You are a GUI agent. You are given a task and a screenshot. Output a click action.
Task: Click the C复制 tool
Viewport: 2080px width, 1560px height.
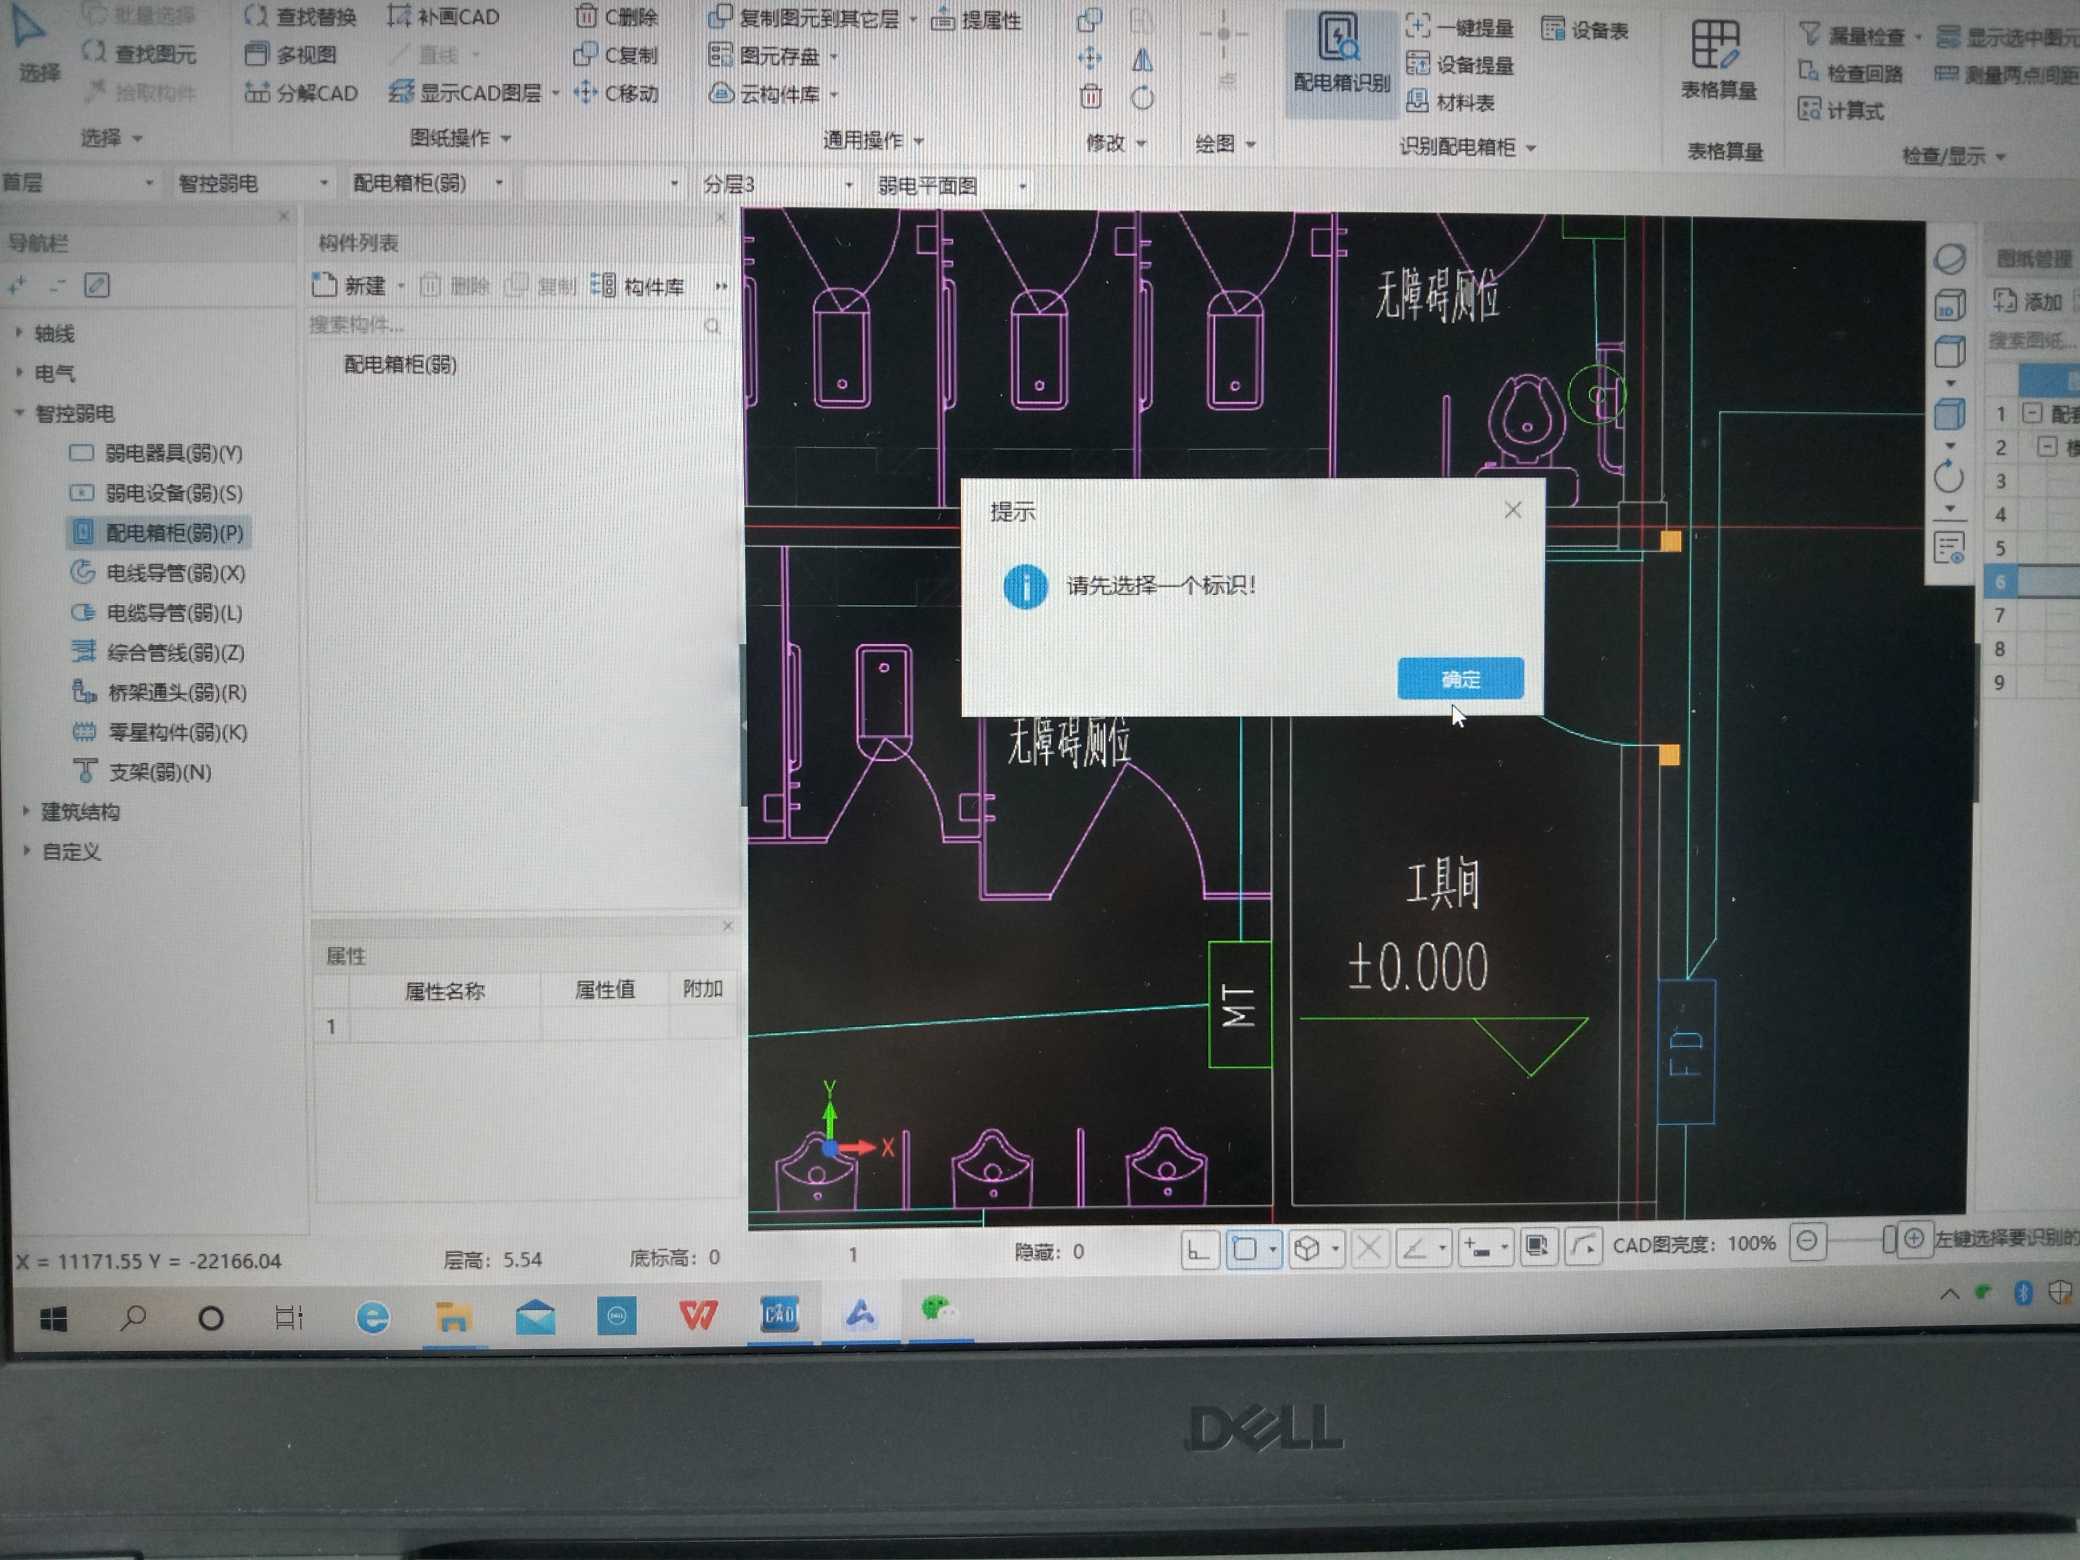(616, 55)
